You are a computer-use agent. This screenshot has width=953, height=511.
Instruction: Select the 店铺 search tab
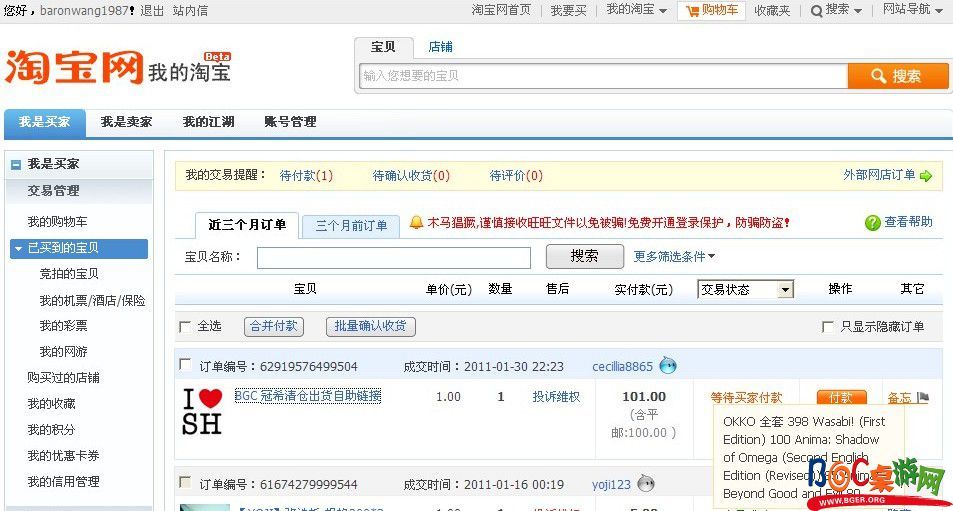click(441, 47)
